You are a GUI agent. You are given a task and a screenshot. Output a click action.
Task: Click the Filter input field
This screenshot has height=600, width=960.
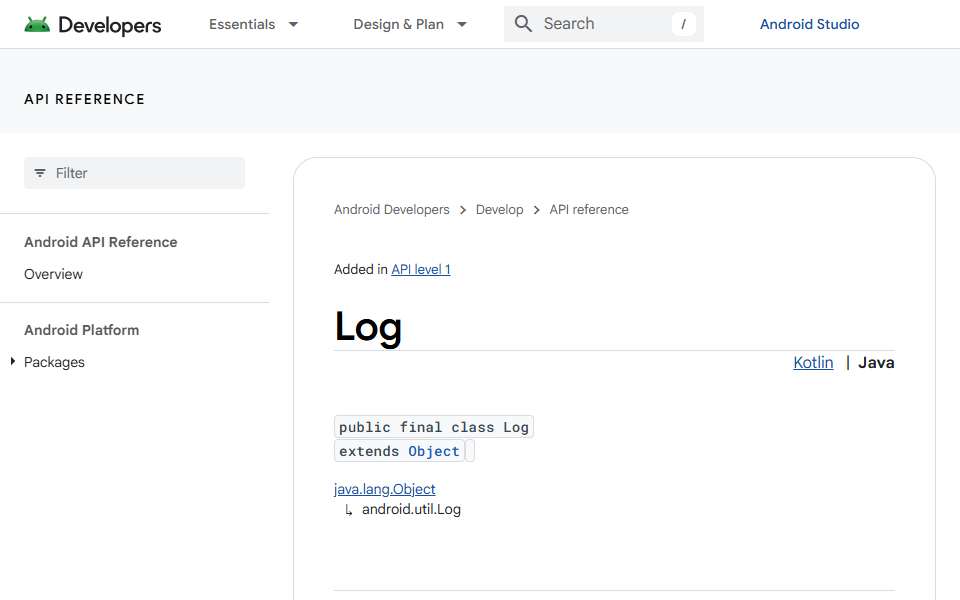point(134,173)
